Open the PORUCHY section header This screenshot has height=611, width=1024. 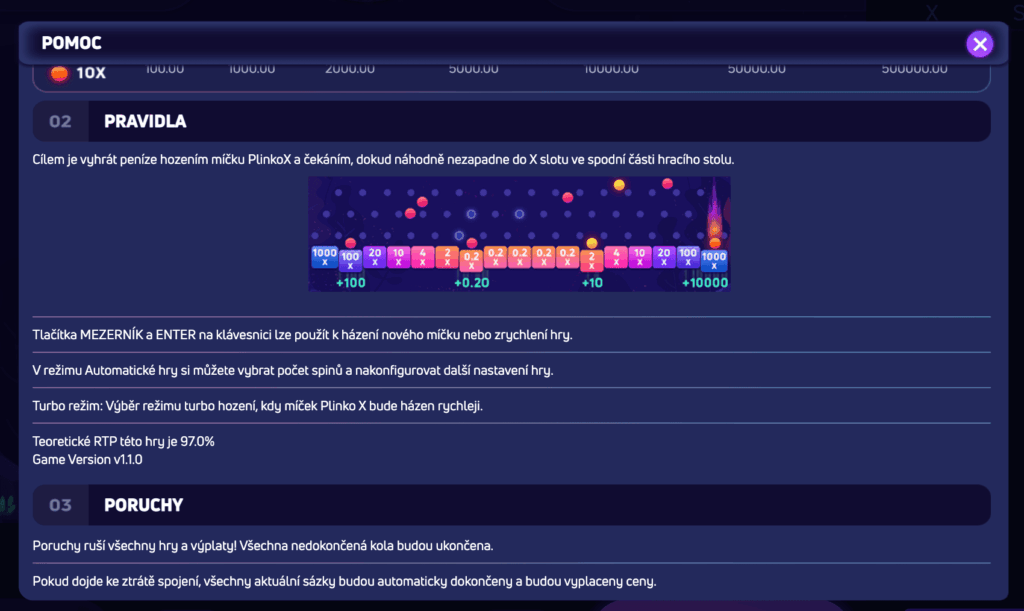pyautogui.click(x=143, y=505)
